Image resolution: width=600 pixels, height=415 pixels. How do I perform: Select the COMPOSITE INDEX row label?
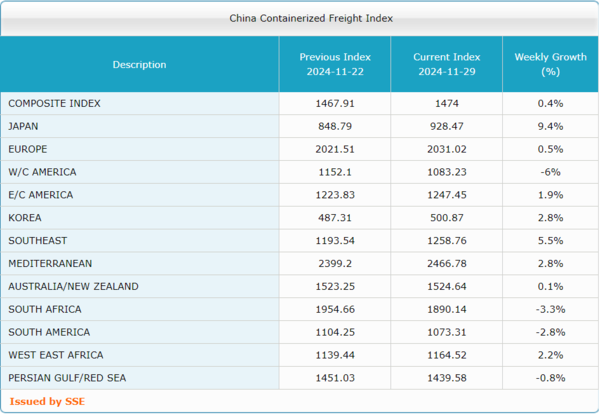(x=54, y=103)
